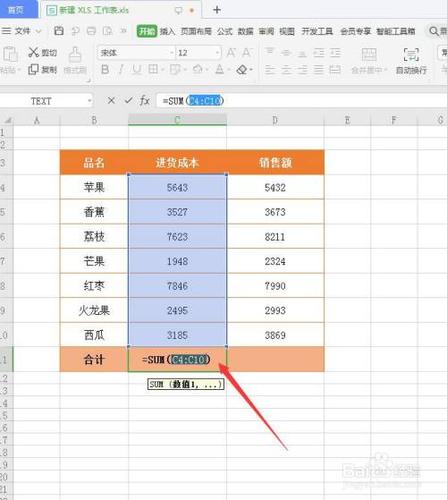Click the middle vertical align icon
Image resolution: width=447 pixels, height=500 pixels.
(286, 53)
